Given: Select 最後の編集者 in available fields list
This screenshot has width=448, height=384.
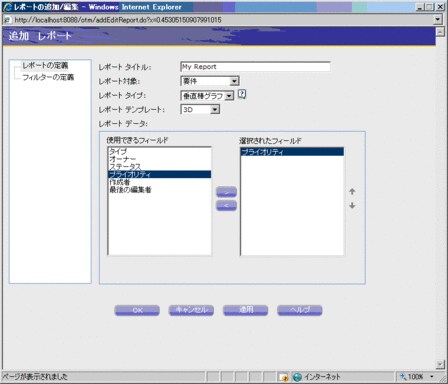Looking at the screenshot, I should [159, 190].
